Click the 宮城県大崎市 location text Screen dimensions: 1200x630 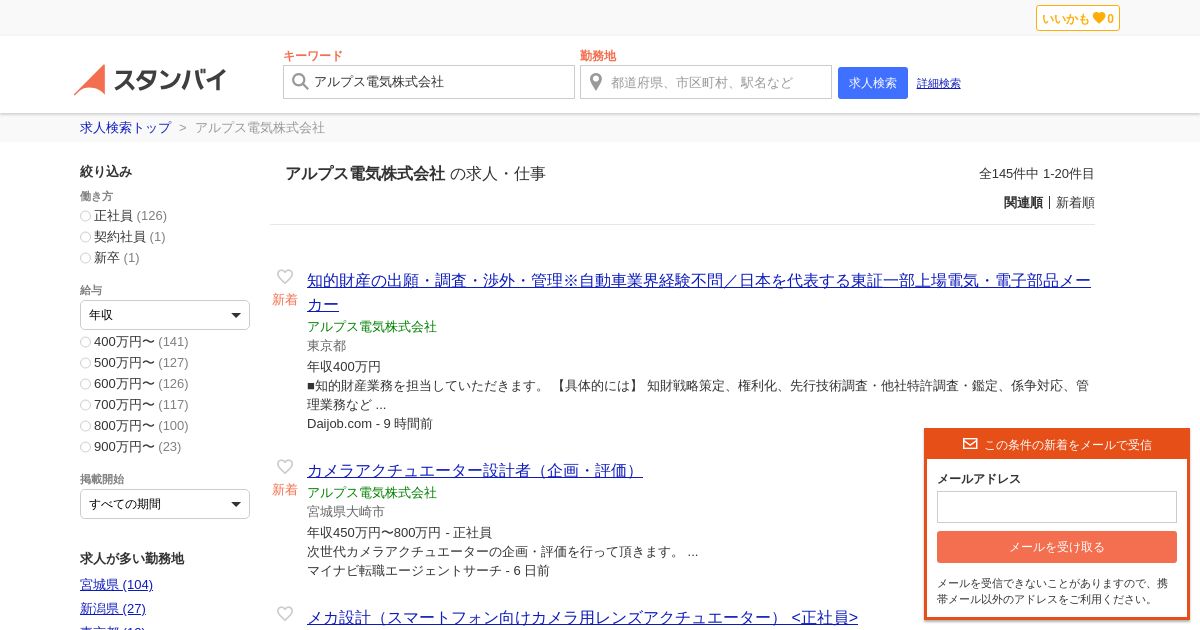point(346,512)
